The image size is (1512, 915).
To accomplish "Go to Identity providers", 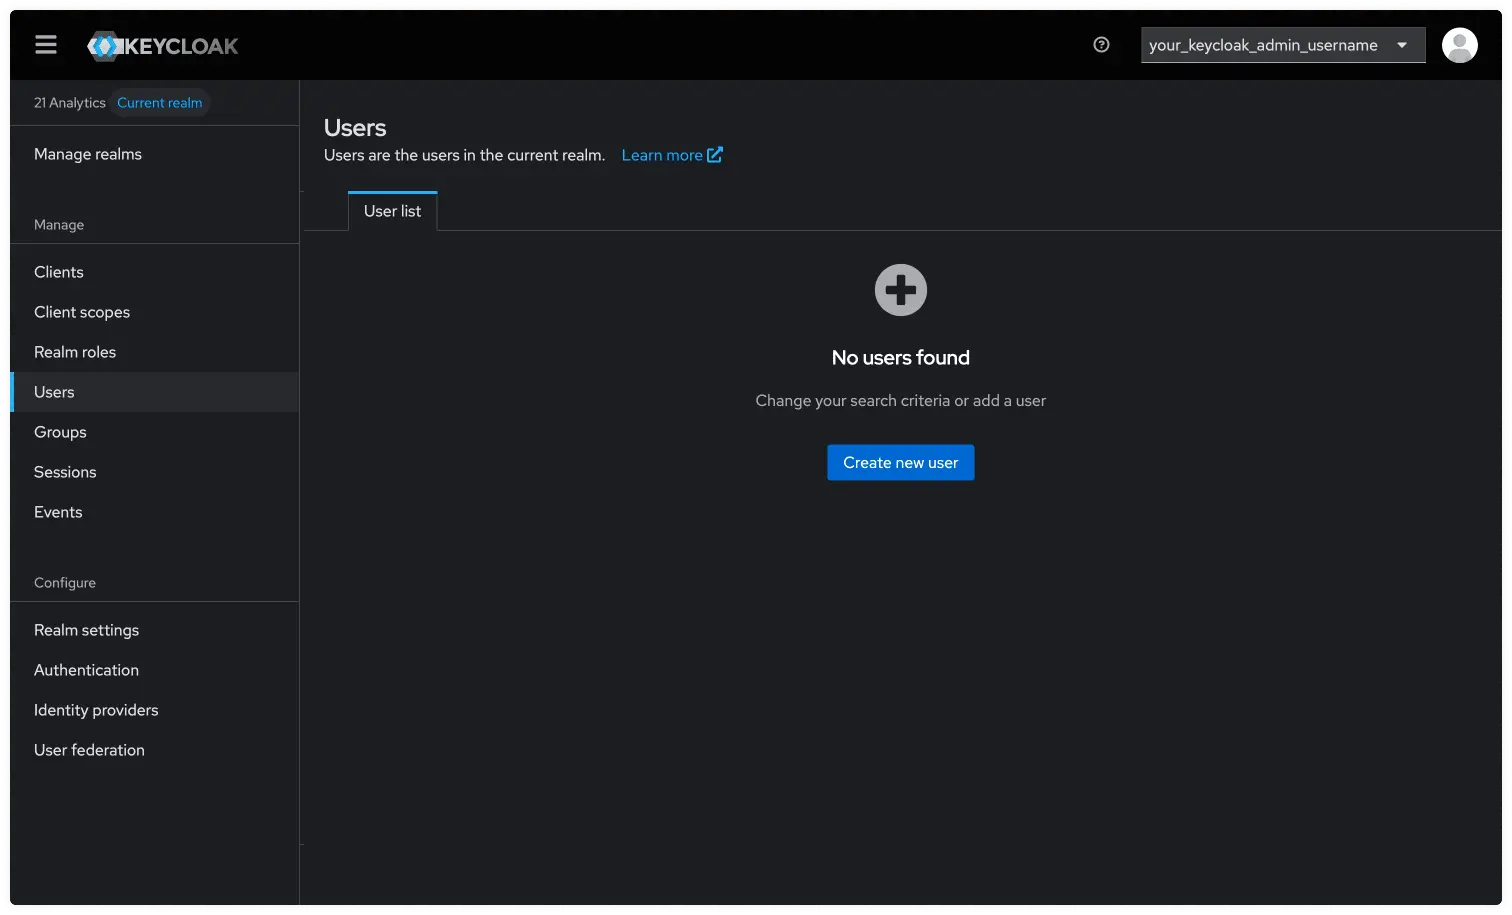I will click(96, 710).
